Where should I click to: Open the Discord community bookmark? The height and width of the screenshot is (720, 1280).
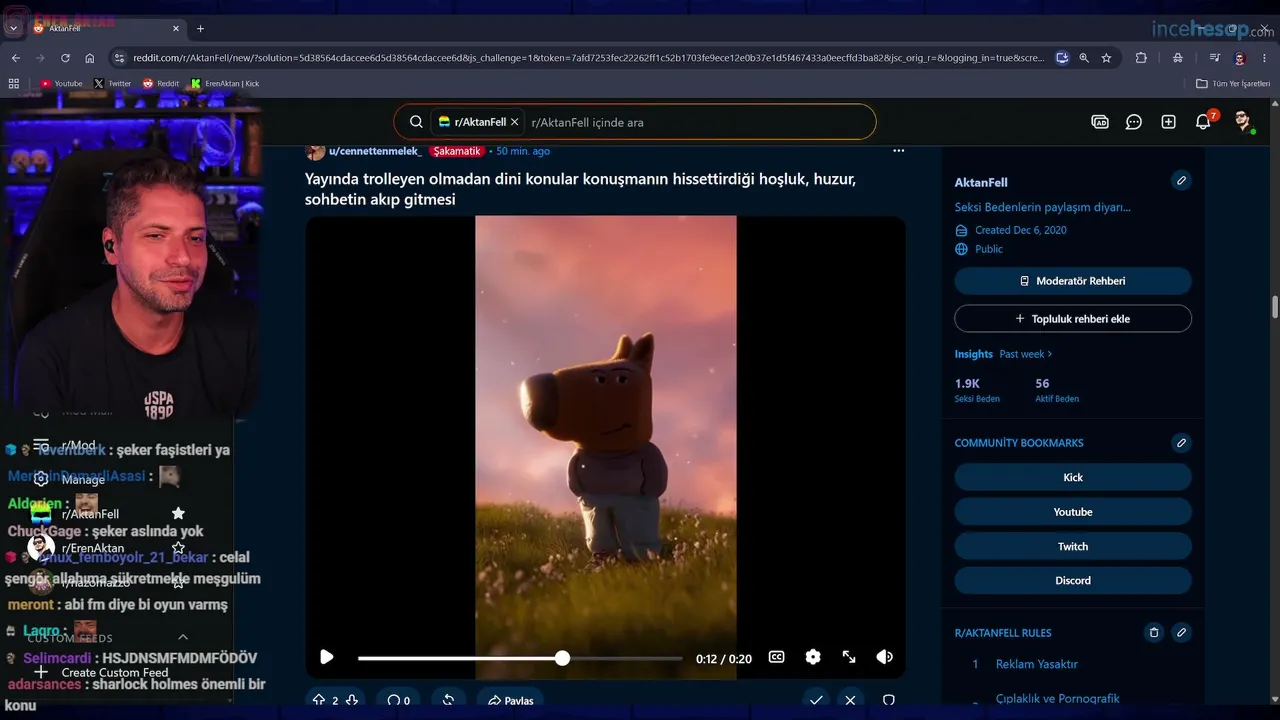[1073, 580]
